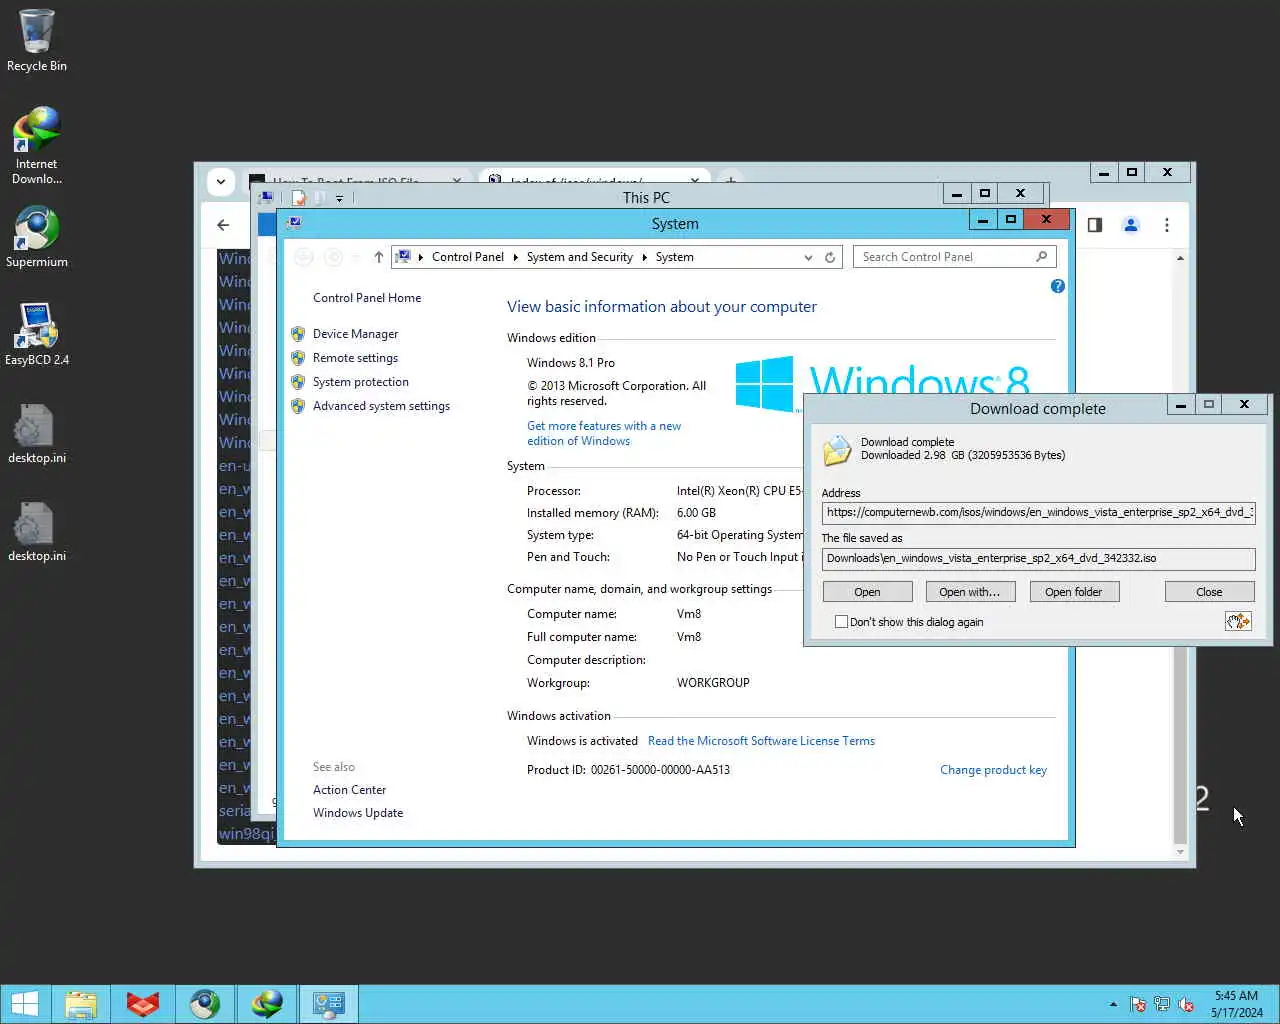Open Action Center under See also
Screen dimensions: 1280x1024
point(349,790)
